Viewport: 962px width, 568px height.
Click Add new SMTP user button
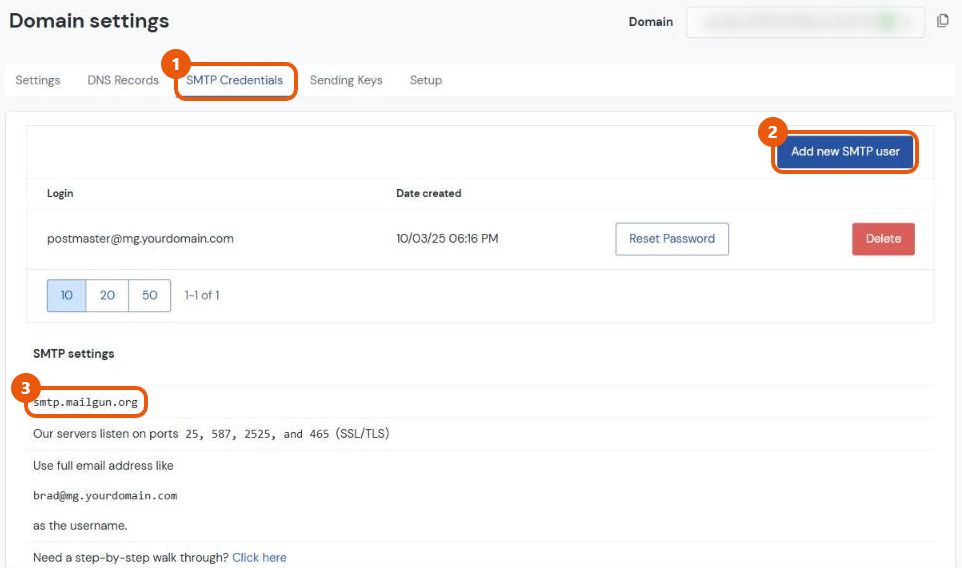[x=845, y=152]
